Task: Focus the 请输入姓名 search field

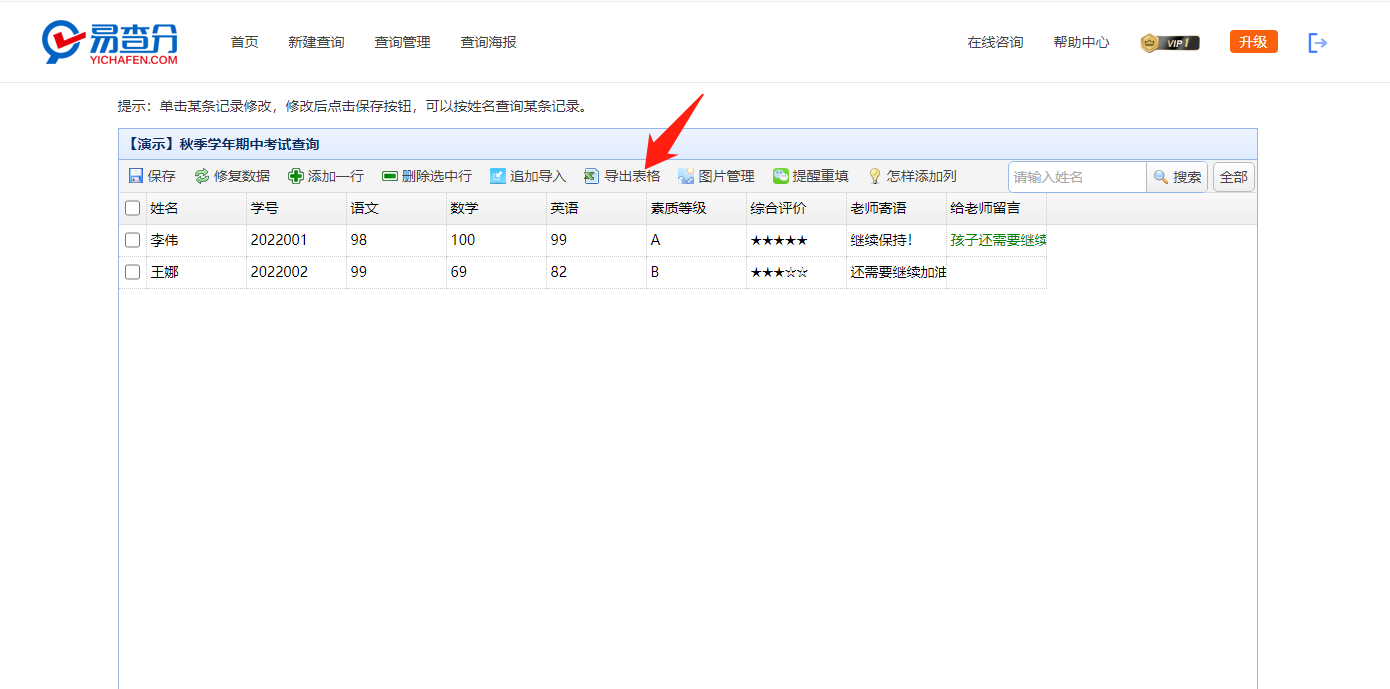Action: click(1077, 177)
